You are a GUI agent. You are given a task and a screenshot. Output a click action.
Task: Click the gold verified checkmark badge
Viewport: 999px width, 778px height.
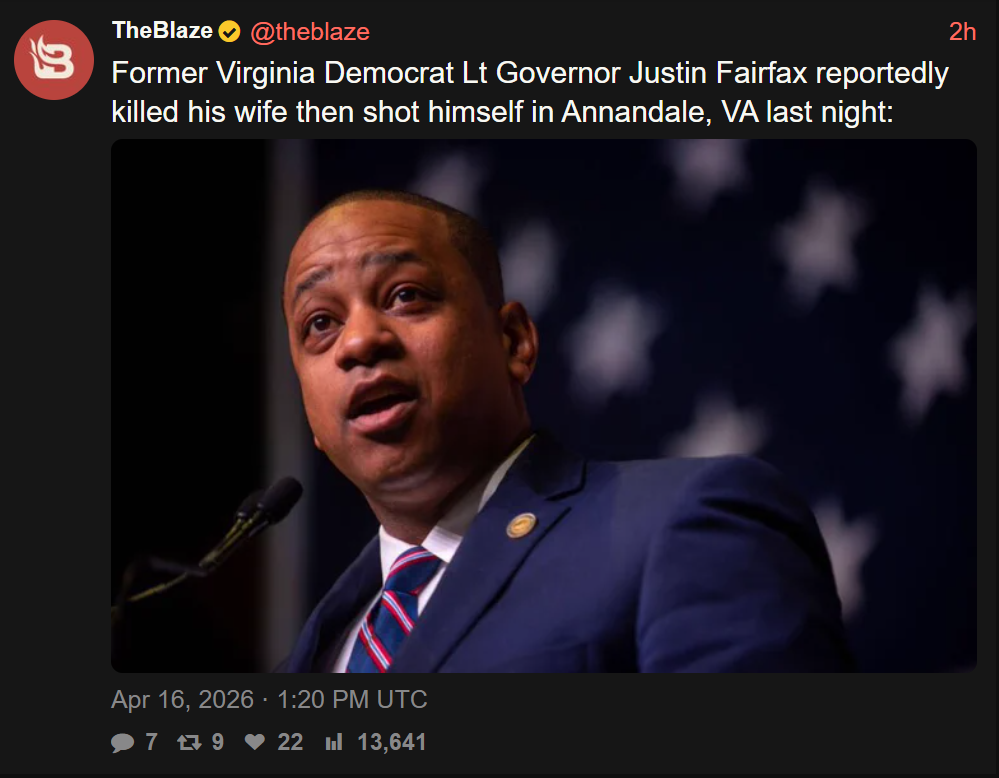[x=230, y=32]
